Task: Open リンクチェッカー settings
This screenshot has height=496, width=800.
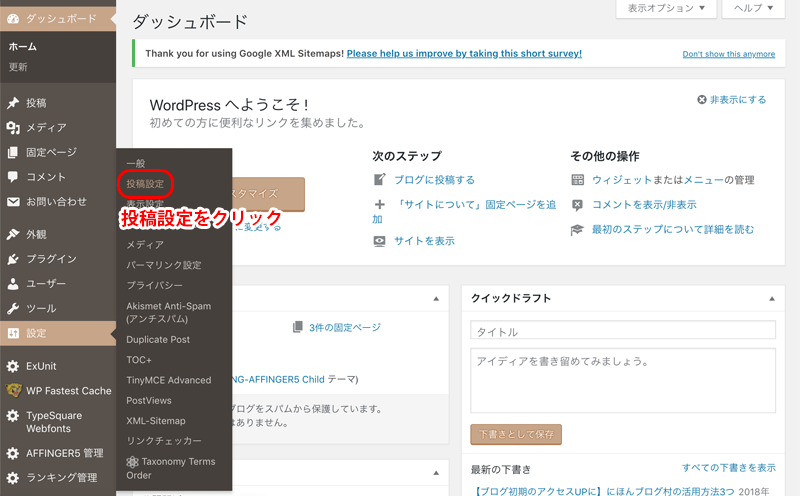Action: 164,441
